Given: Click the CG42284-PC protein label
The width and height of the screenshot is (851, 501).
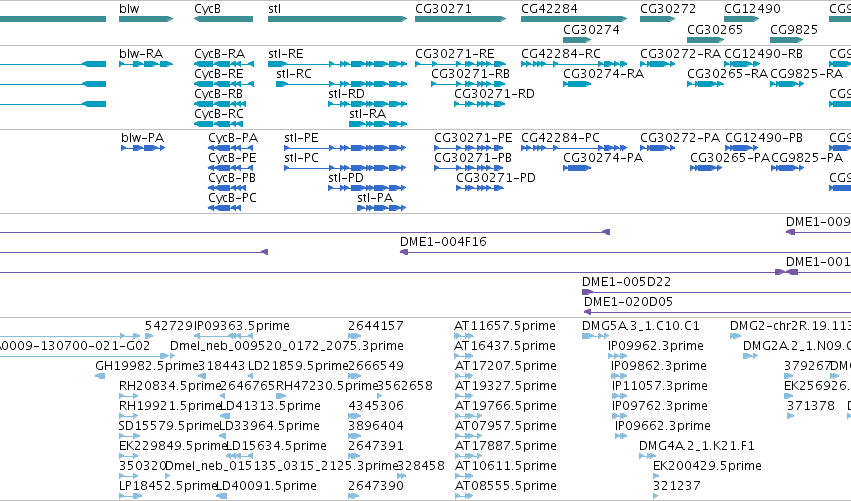Looking at the screenshot, I should tap(560, 138).
